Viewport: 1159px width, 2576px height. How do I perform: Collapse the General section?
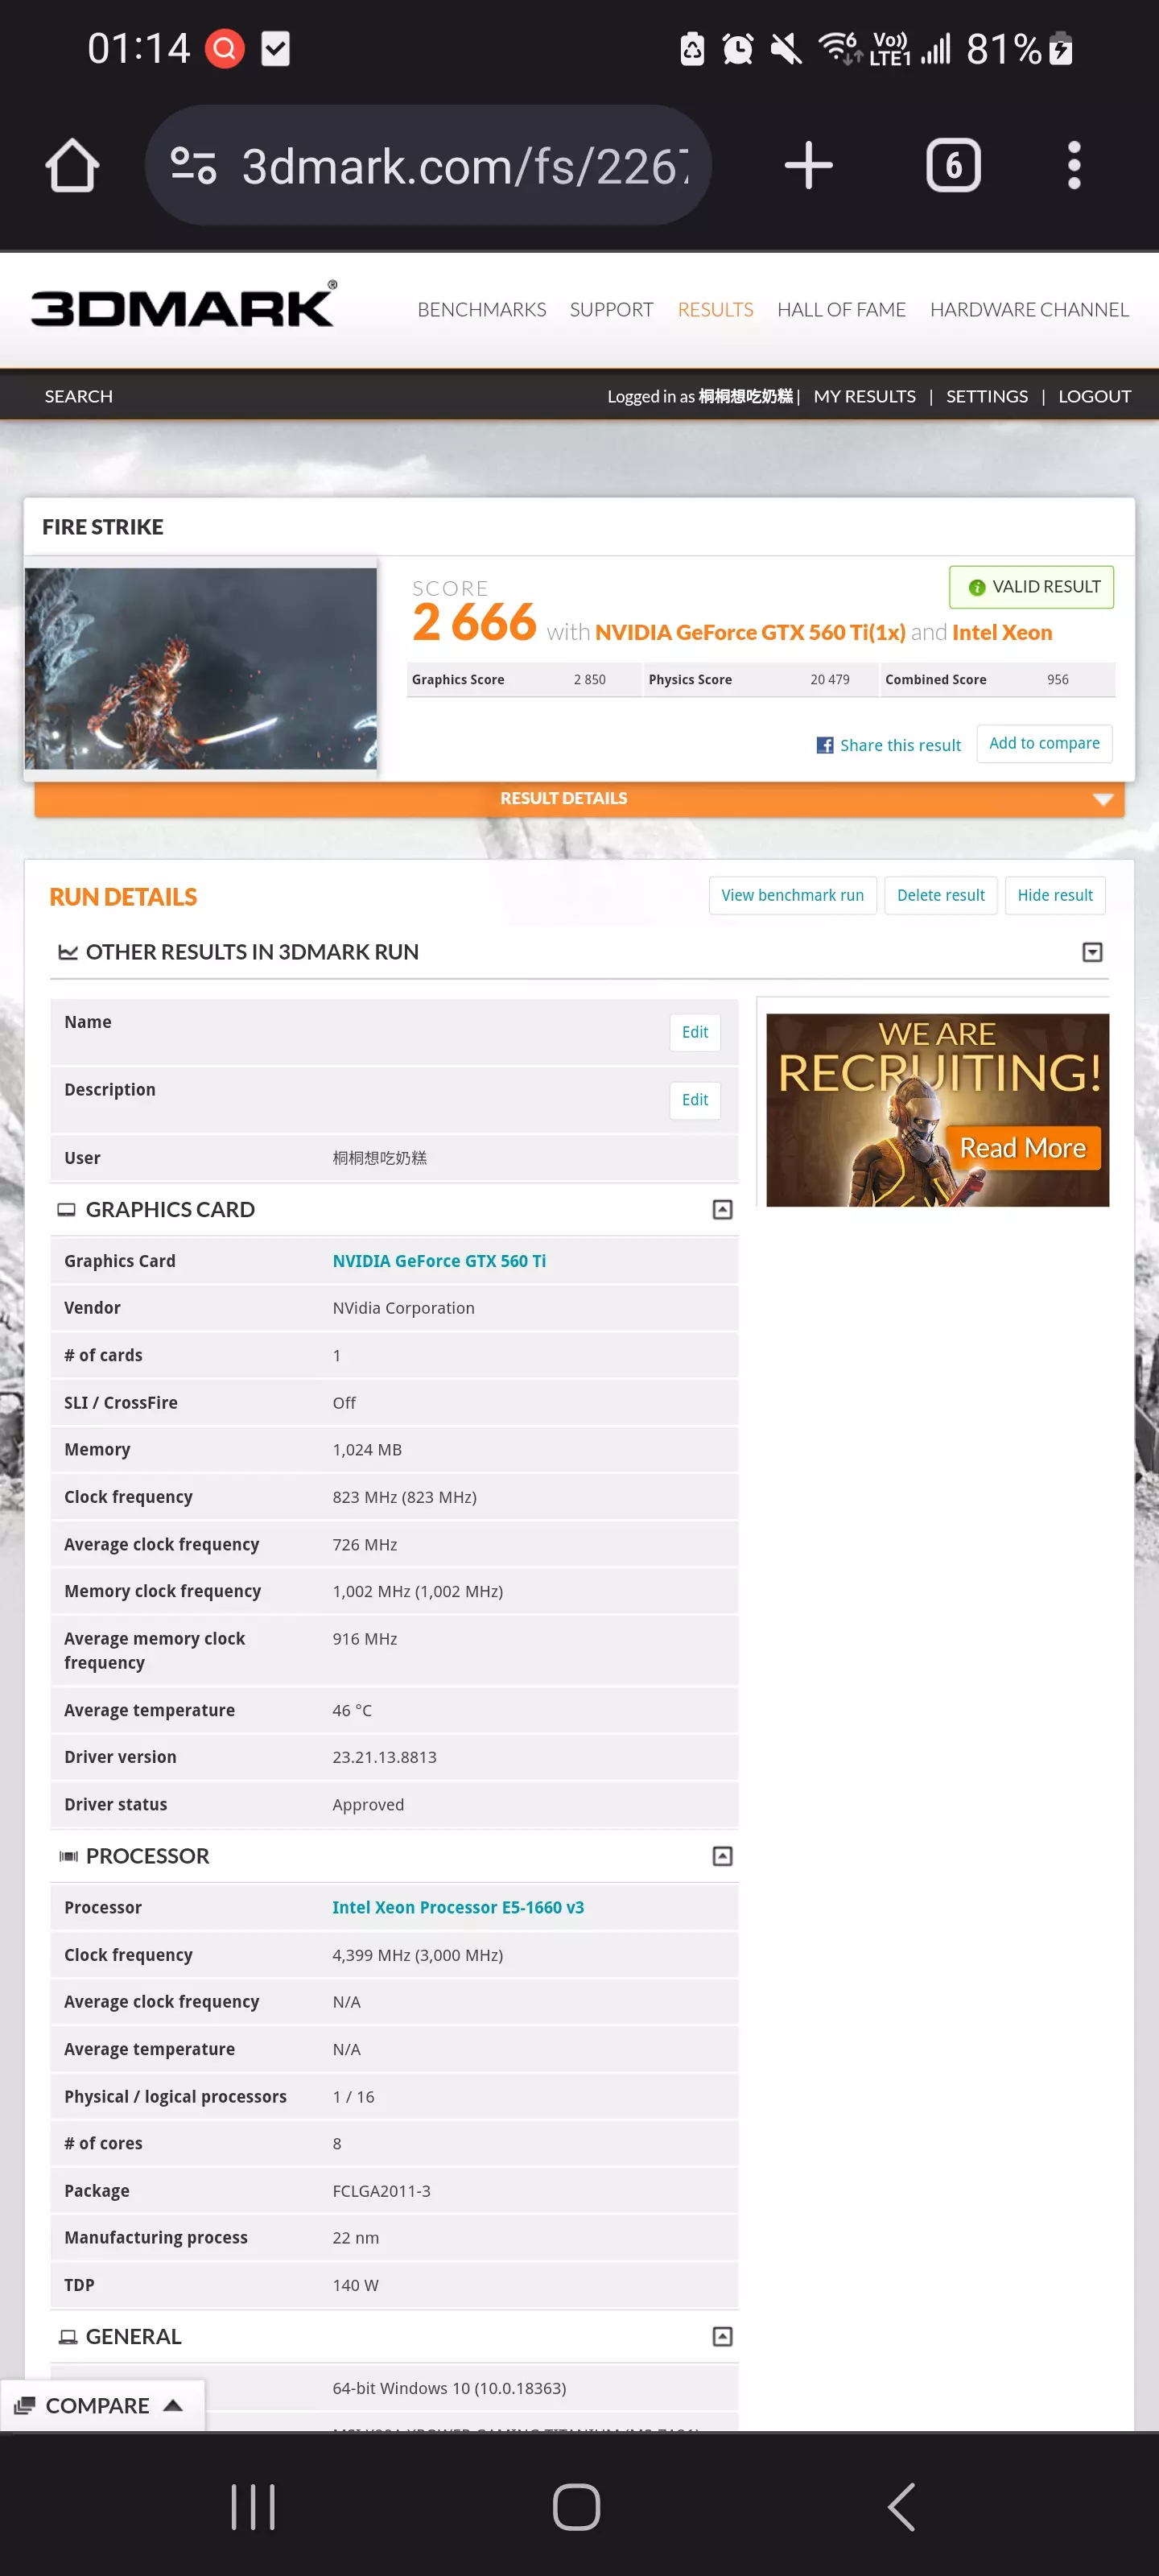(x=722, y=2336)
